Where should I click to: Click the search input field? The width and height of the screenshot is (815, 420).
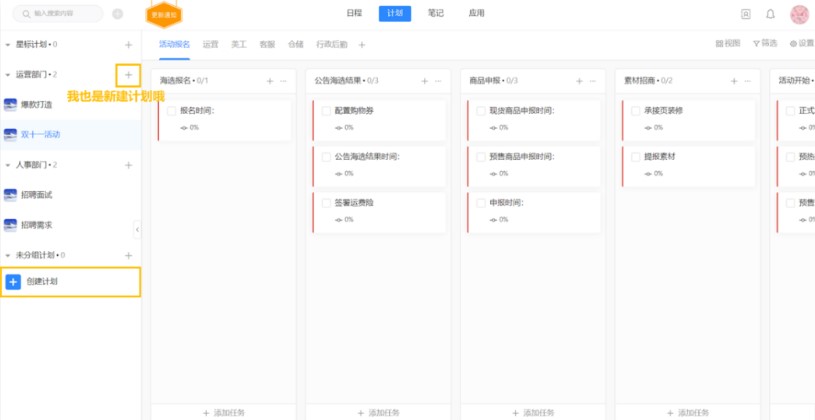[60, 14]
